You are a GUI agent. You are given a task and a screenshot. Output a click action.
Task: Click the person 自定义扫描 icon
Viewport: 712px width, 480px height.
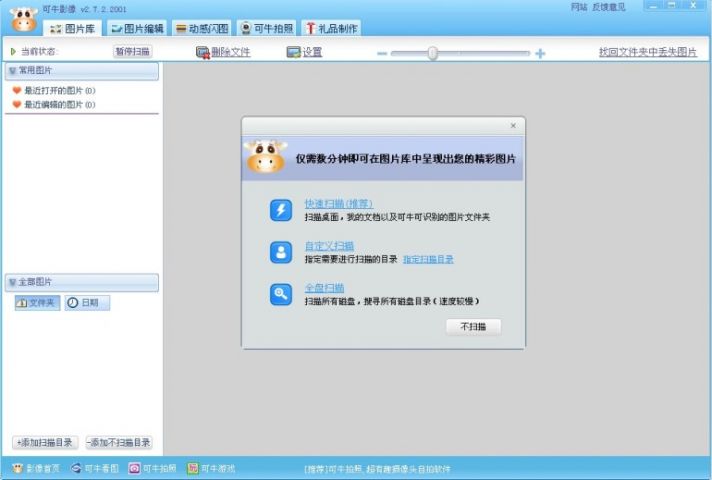pyautogui.click(x=281, y=252)
